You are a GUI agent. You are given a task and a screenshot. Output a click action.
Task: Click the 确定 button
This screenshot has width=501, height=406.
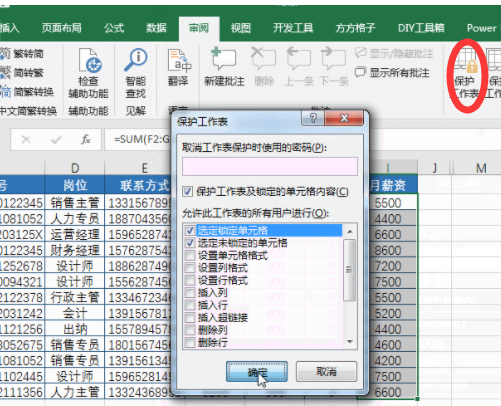(x=257, y=372)
